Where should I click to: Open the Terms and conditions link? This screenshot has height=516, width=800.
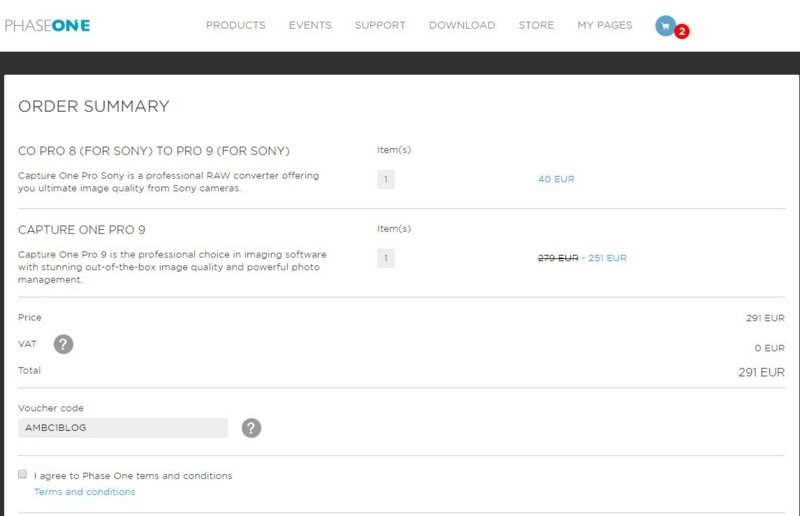[85, 492]
